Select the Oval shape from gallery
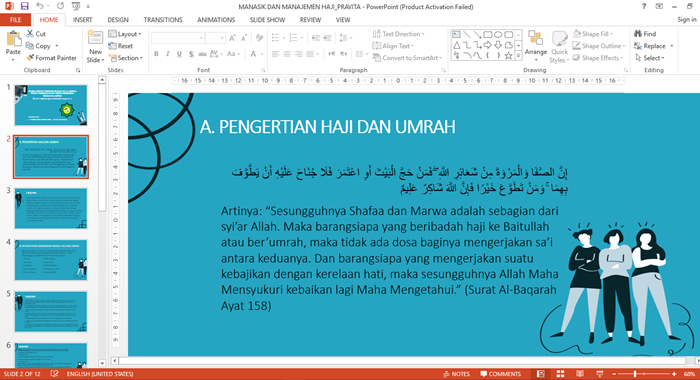 [x=498, y=34]
